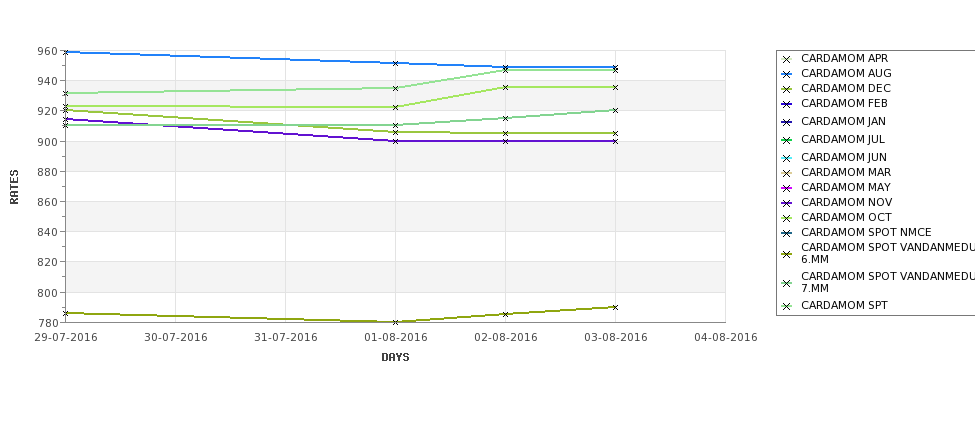Click the CARDAMOM NOV legend marker icon
Screen dimensions: 975x429
coord(787,203)
